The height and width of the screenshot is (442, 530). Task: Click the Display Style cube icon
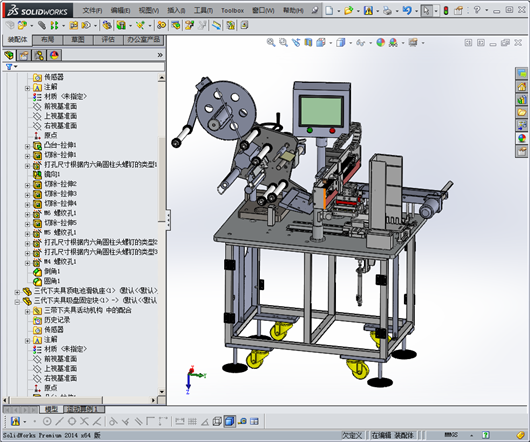[x=341, y=42]
